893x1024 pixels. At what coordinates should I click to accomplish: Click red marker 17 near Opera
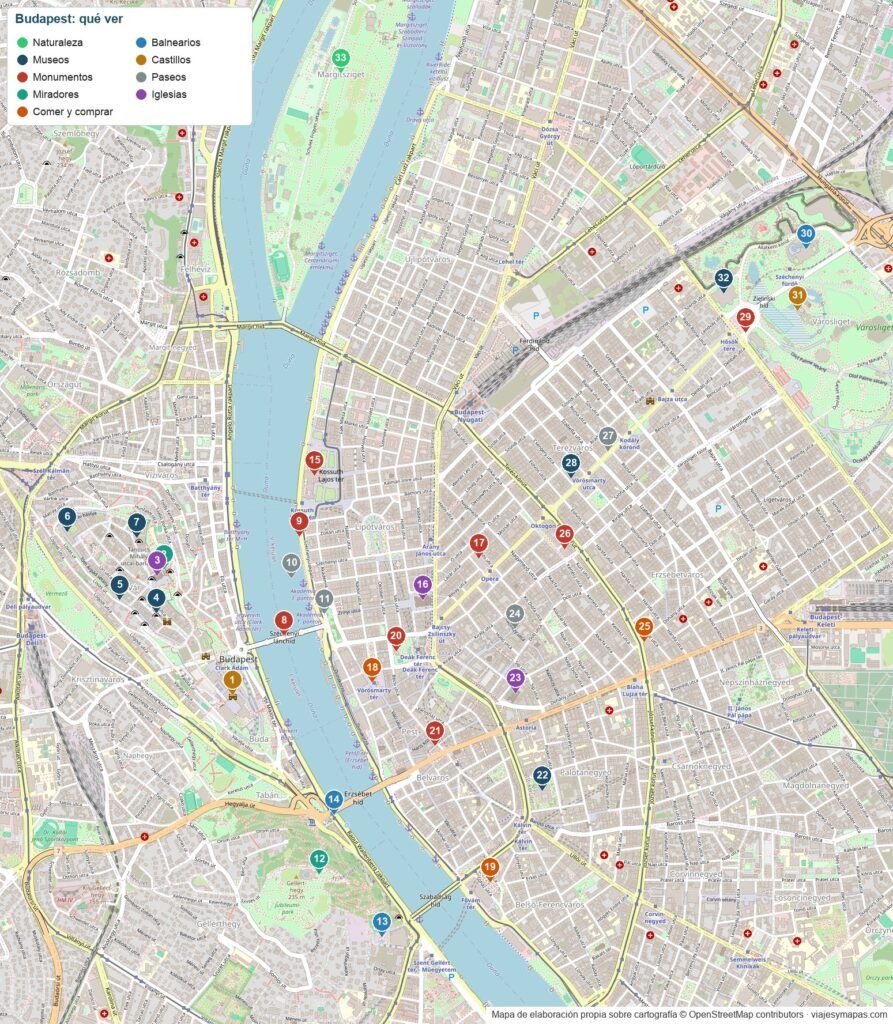[x=478, y=543]
